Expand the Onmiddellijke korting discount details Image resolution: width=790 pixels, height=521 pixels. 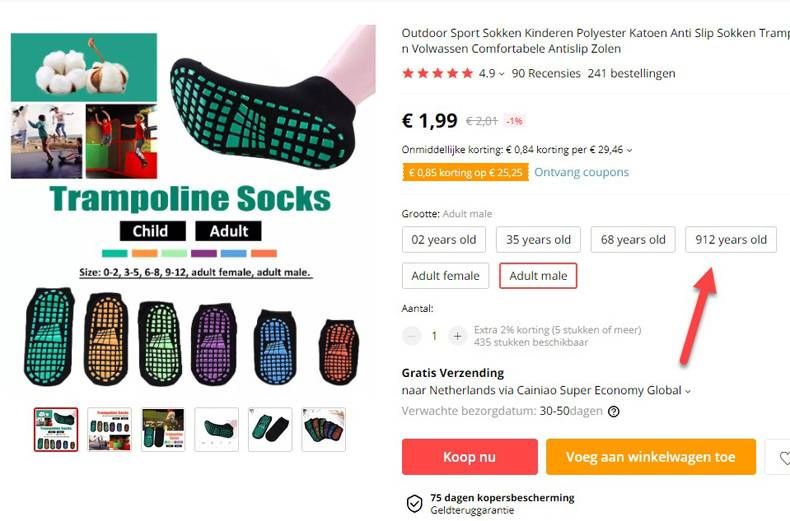pos(629,151)
